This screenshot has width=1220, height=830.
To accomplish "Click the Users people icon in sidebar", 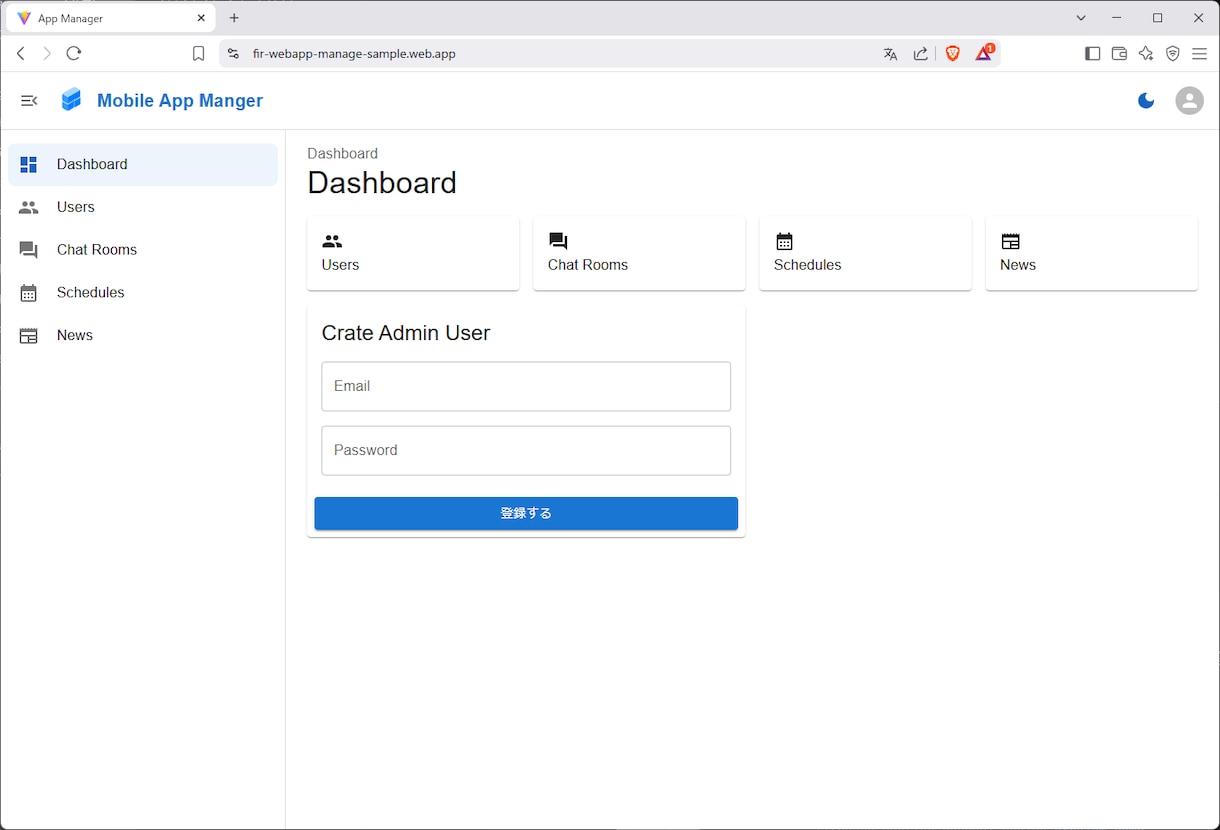I will (x=29, y=207).
